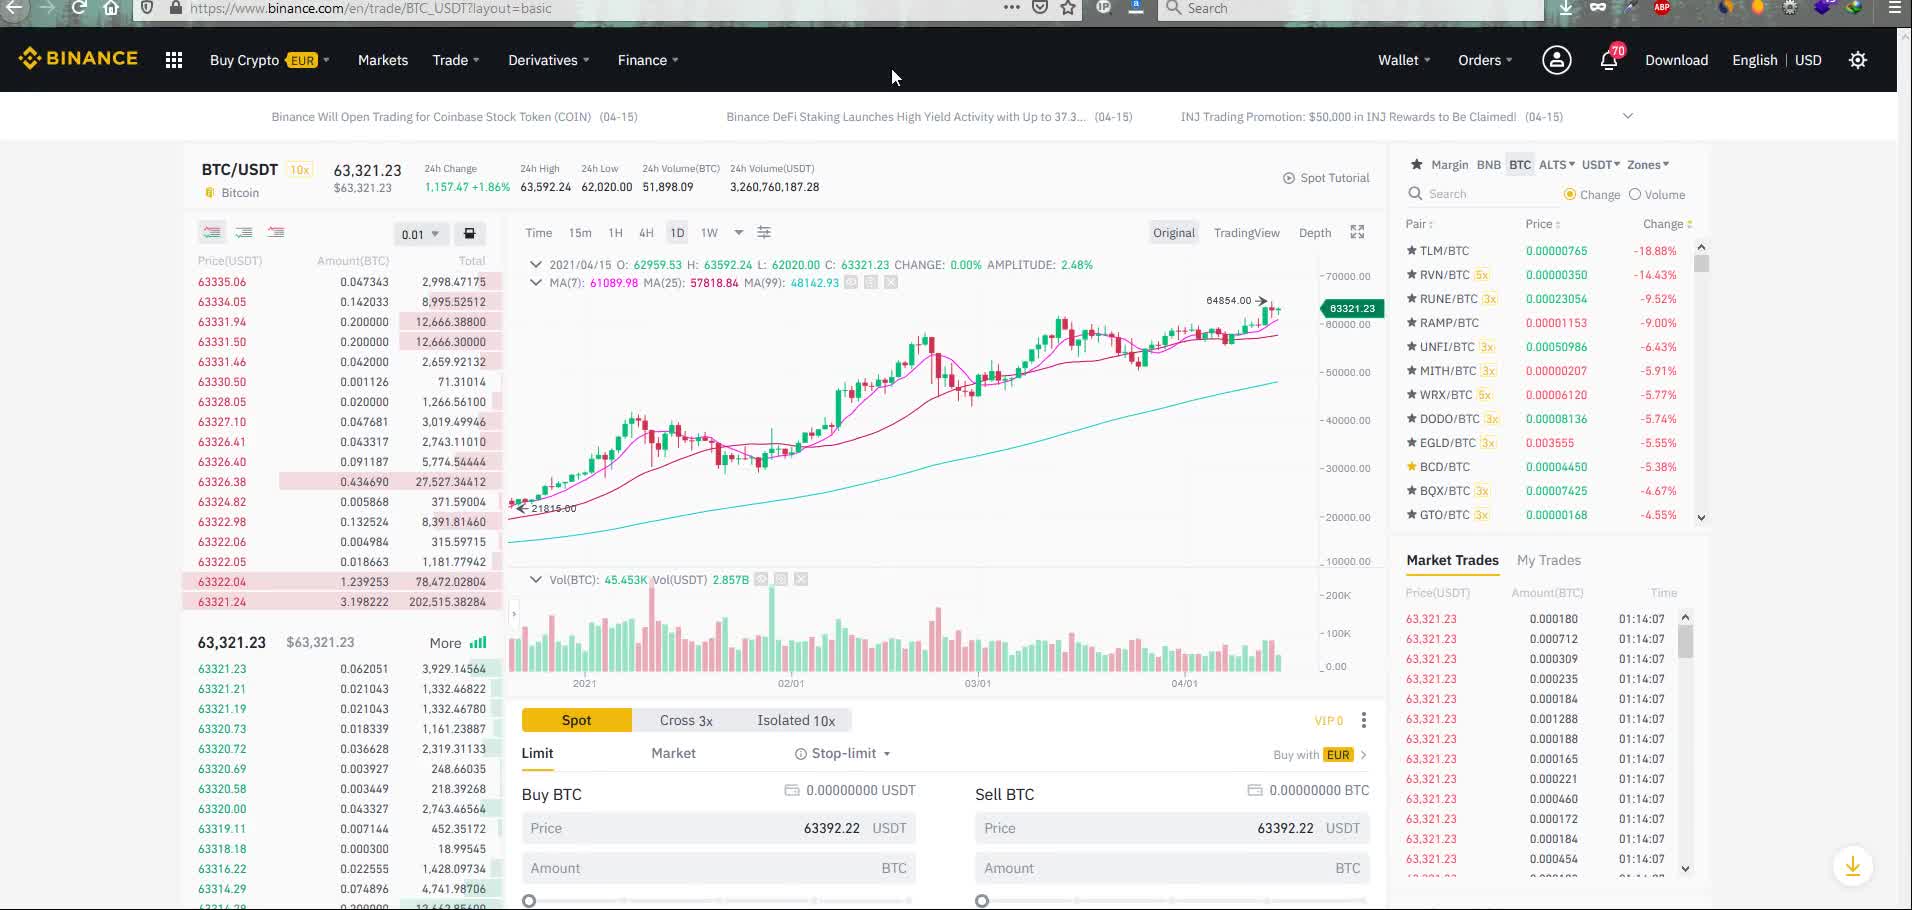Click the user account profile icon
This screenshot has width=1912, height=910.
[1556, 60]
